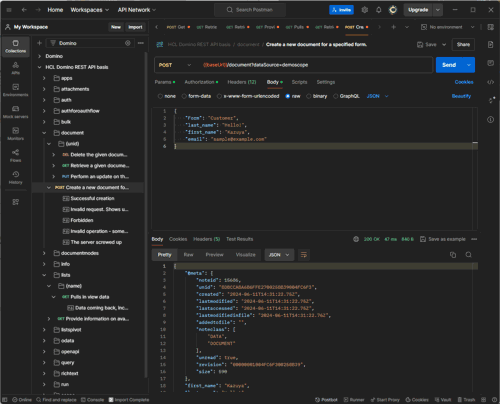The width and height of the screenshot is (500, 404).
Task: Open the response JSON format dropdown
Action: pyautogui.click(x=279, y=255)
